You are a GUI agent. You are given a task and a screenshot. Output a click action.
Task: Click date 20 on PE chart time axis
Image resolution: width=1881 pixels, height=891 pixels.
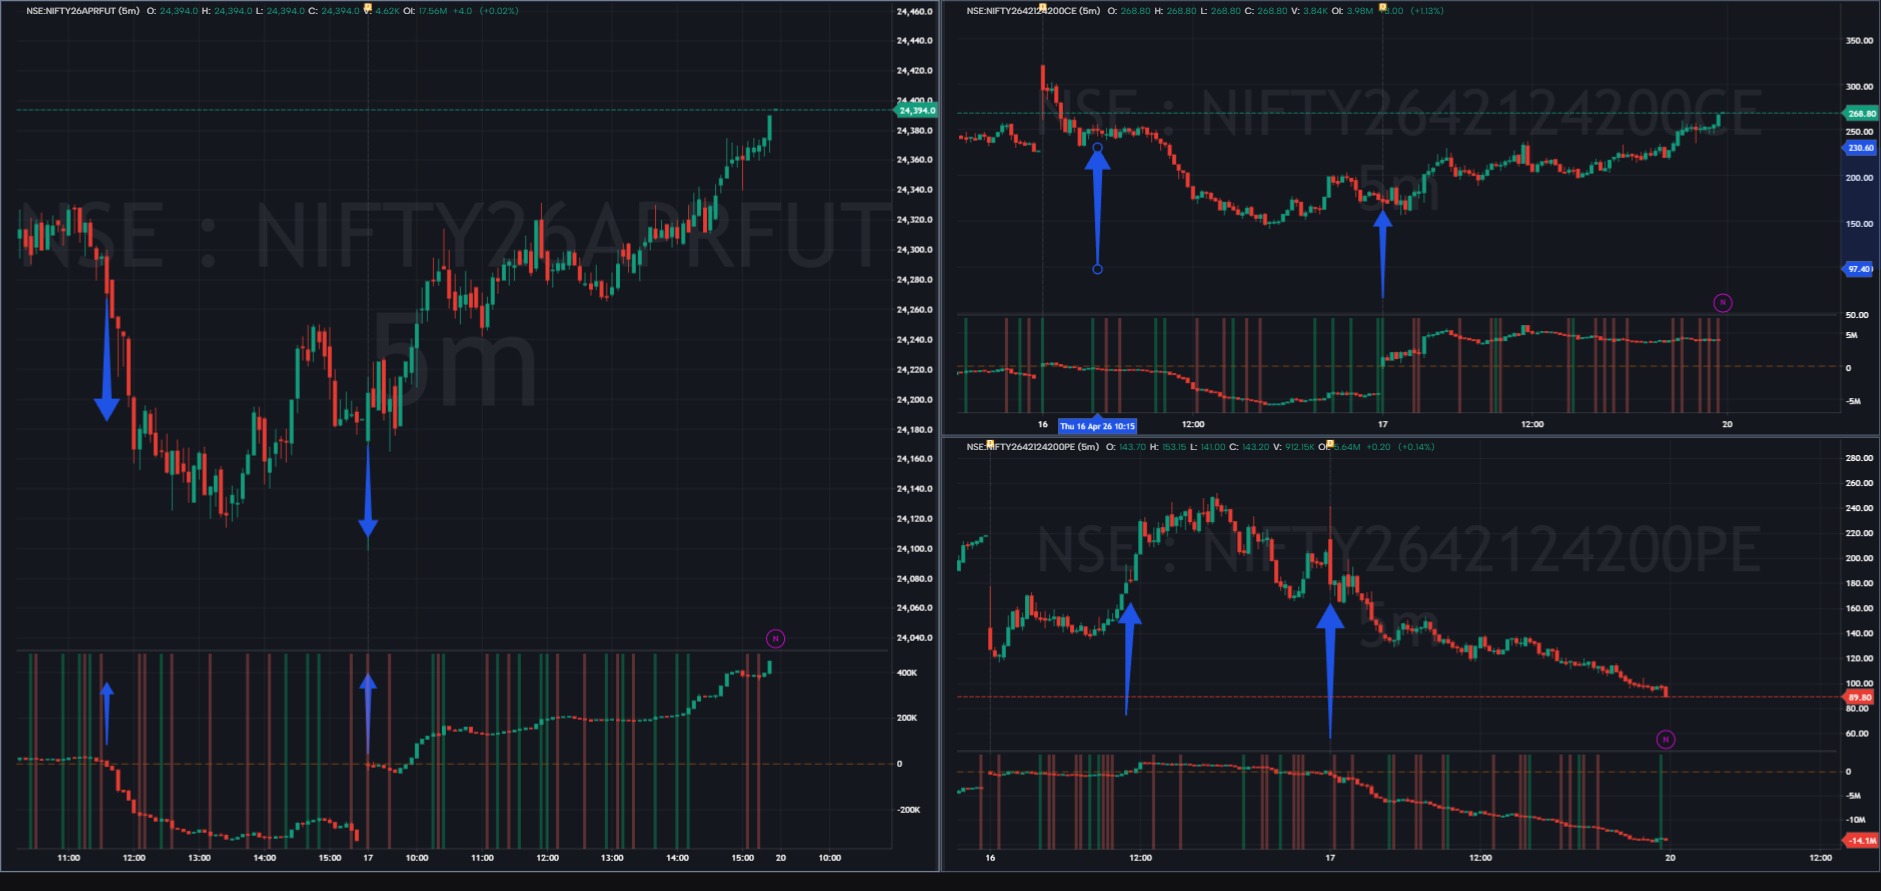coord(1670,858)
